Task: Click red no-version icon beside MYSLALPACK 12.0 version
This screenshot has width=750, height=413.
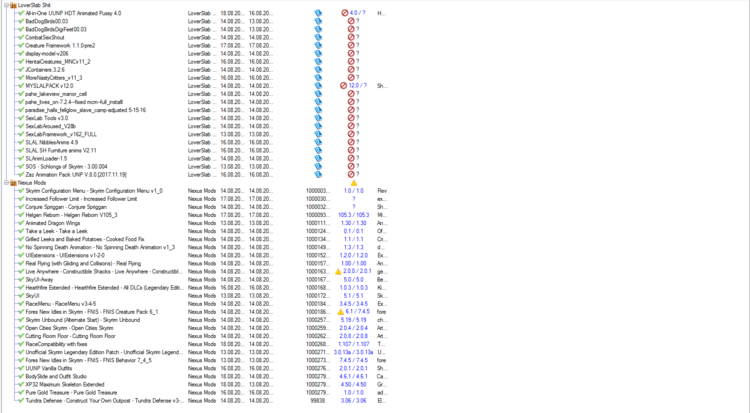Action: click(343, 86)
